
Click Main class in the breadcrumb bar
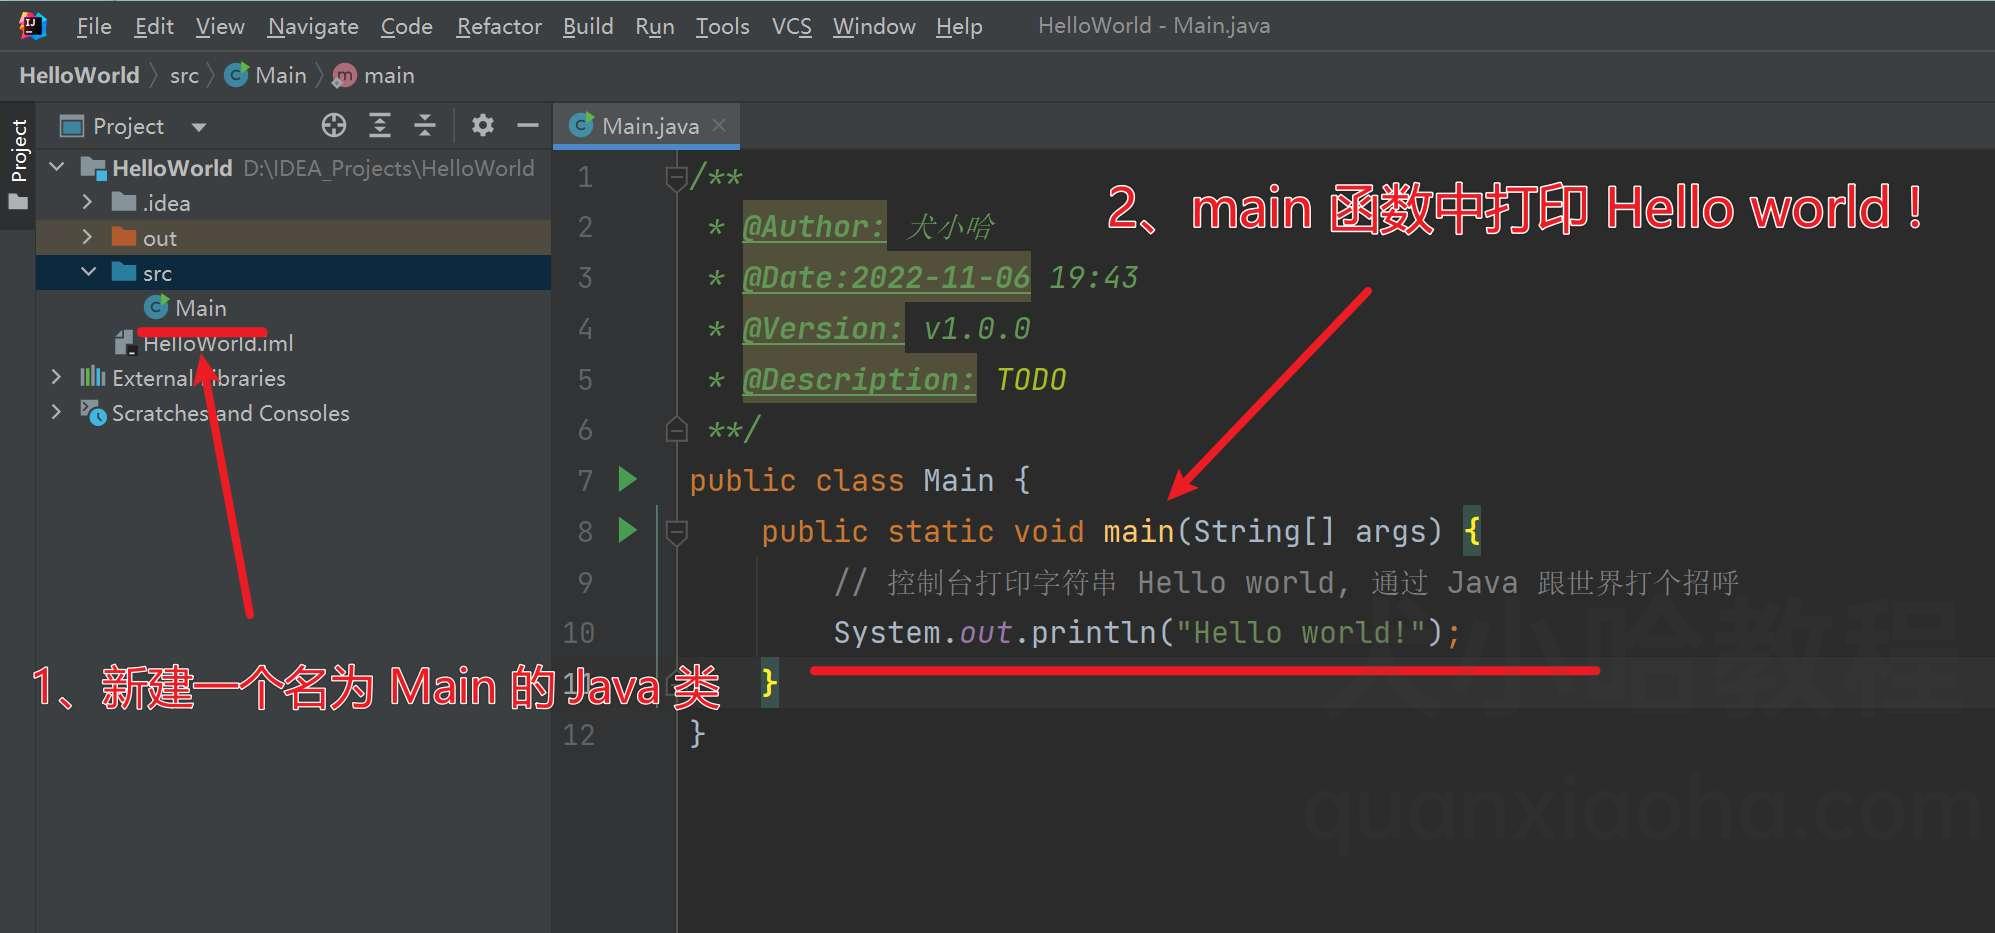pyautogui.click(x=266, y=76)
